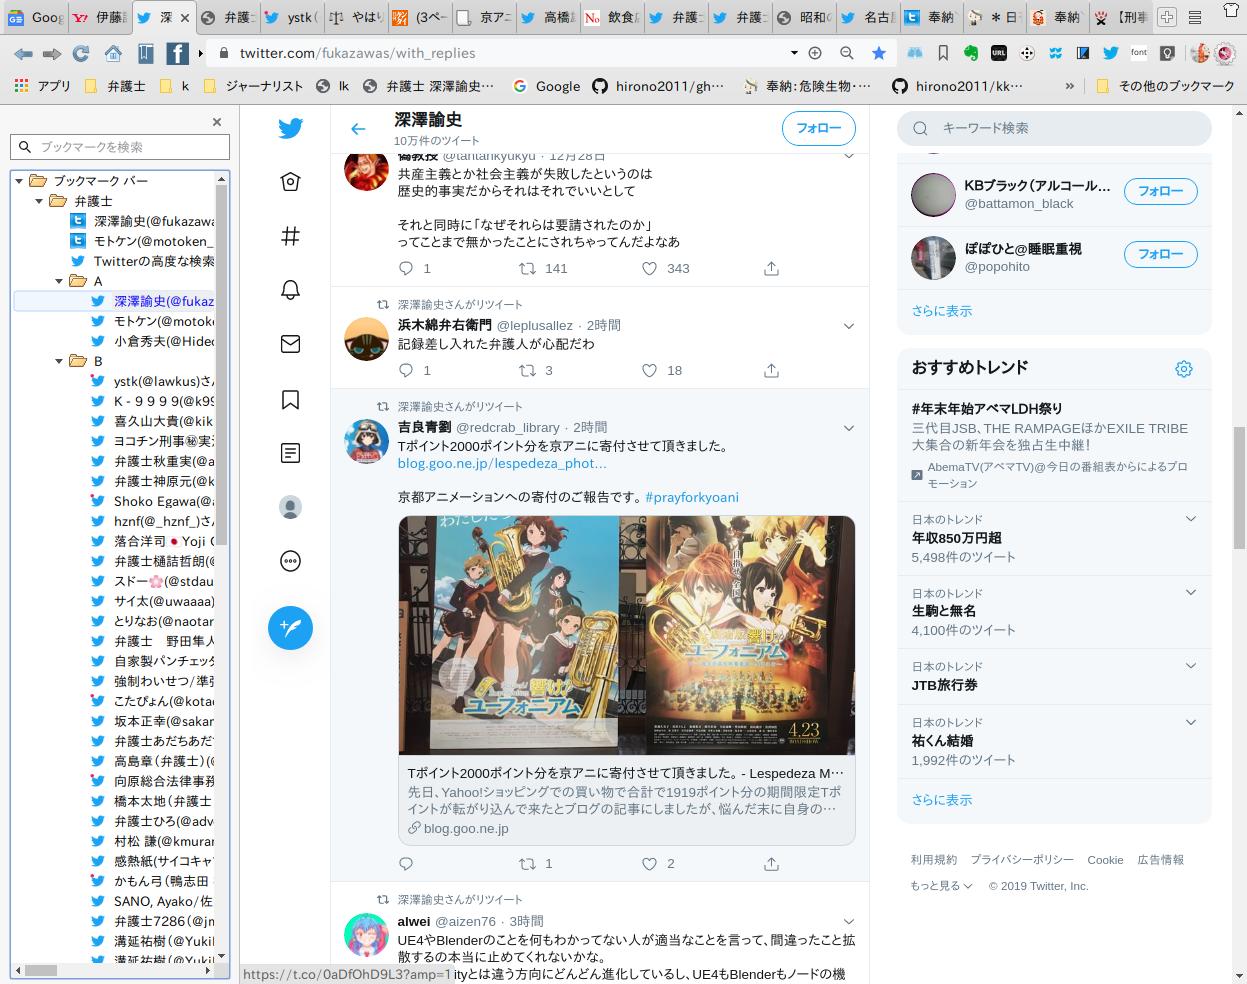Bookmark this page with the star icon
The image size is (1247, 984).
[878, 53]
